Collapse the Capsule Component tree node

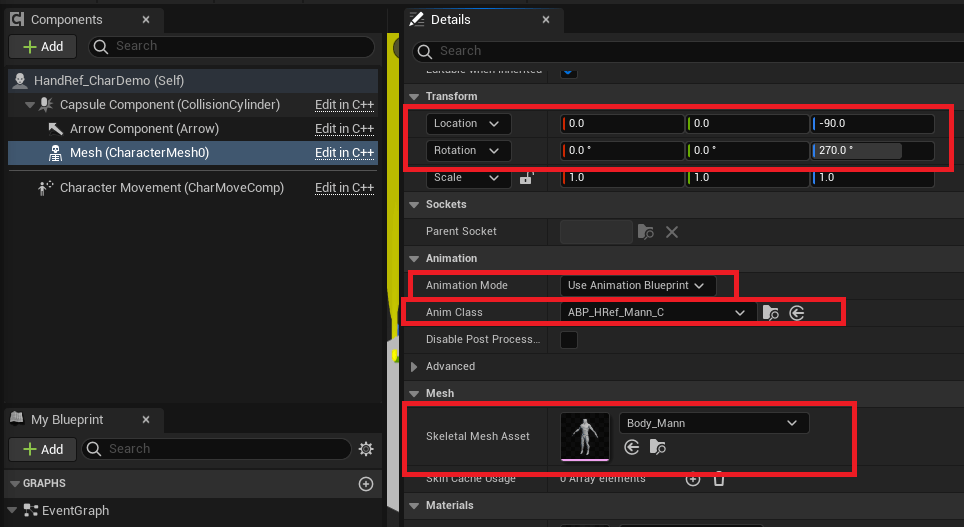click(x=28, y=105)
